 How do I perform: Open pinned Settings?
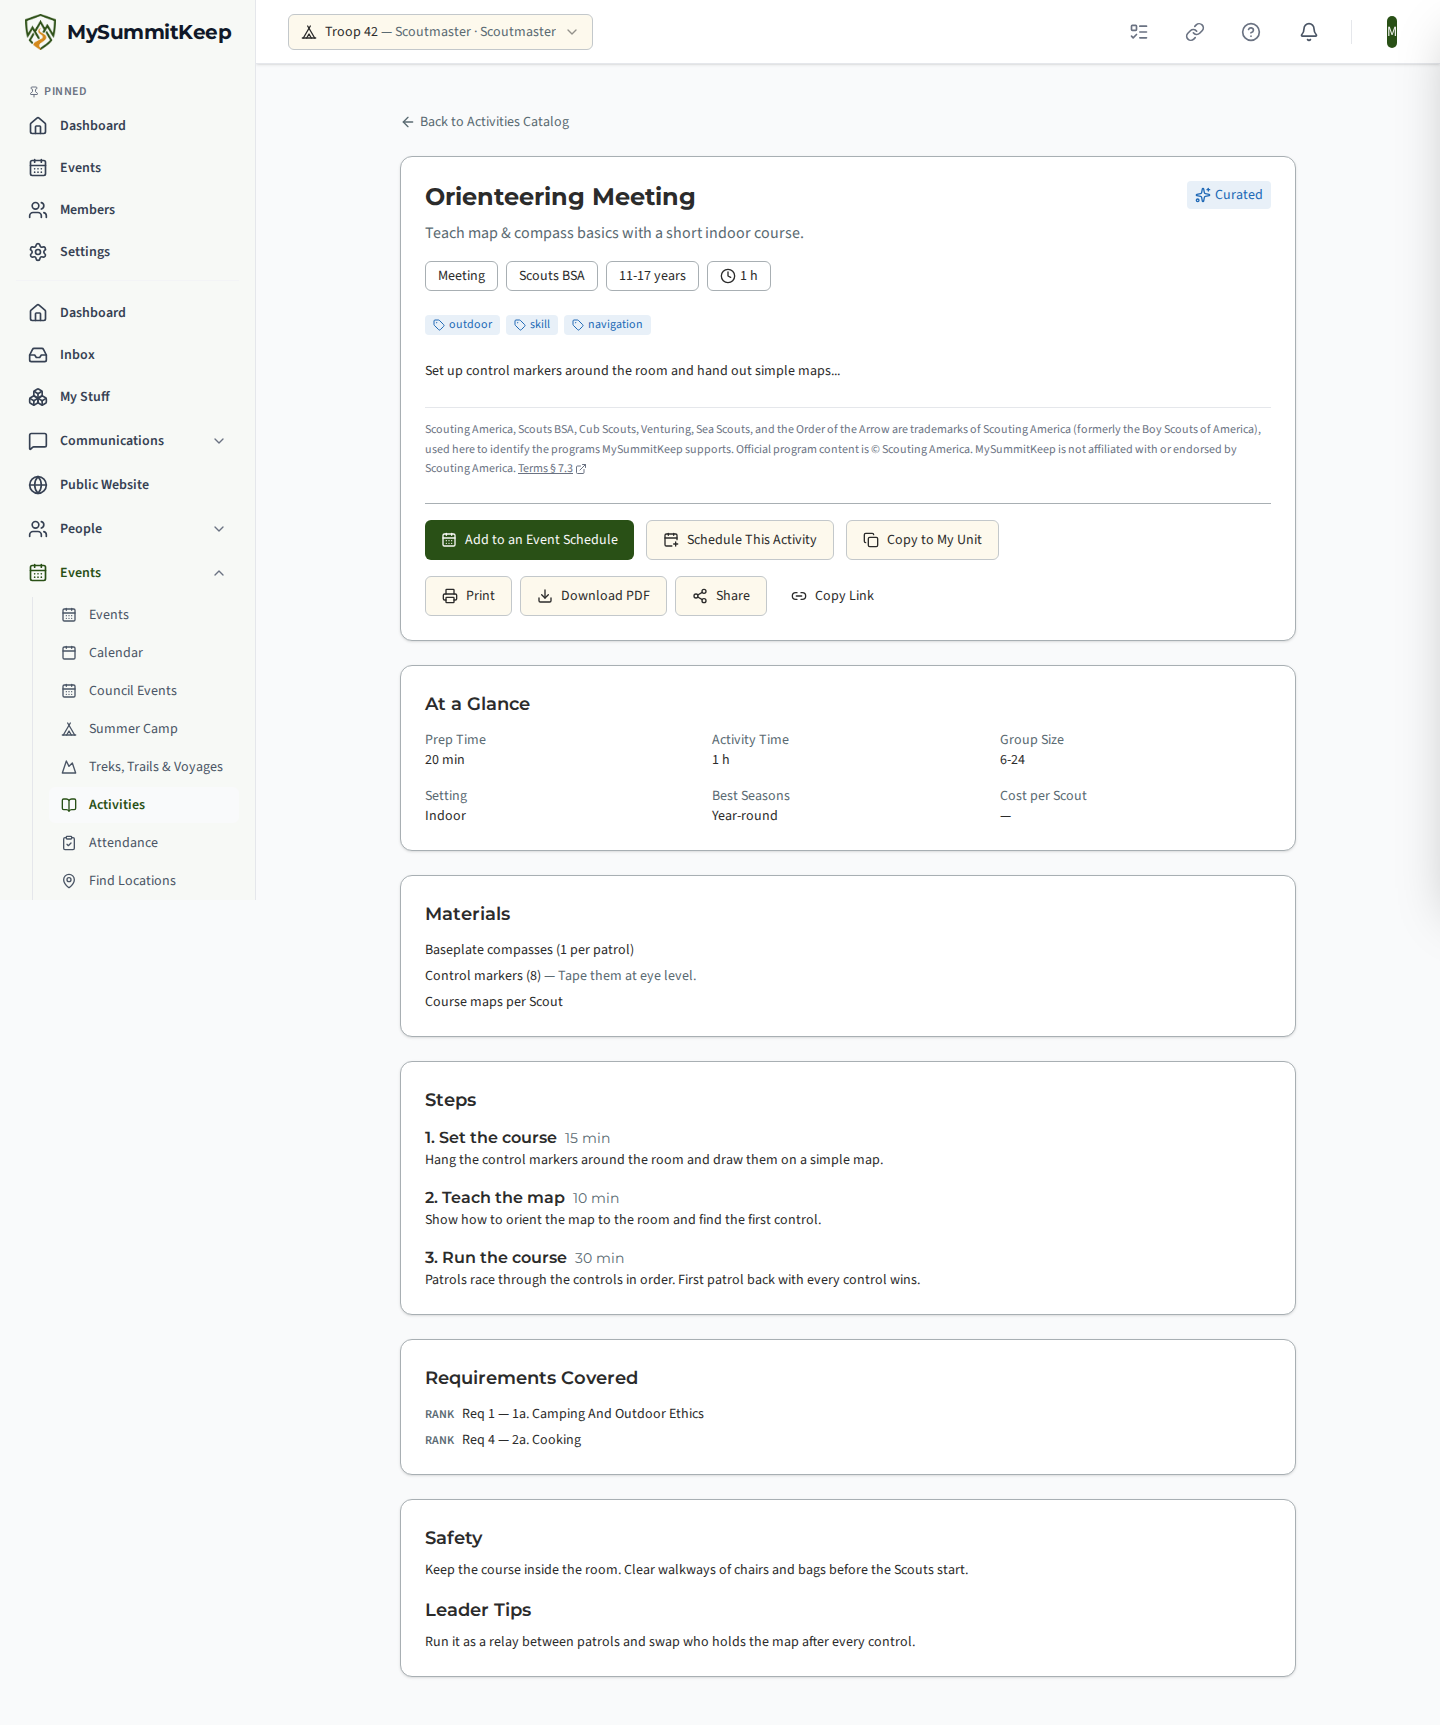(x=128, y=252)
